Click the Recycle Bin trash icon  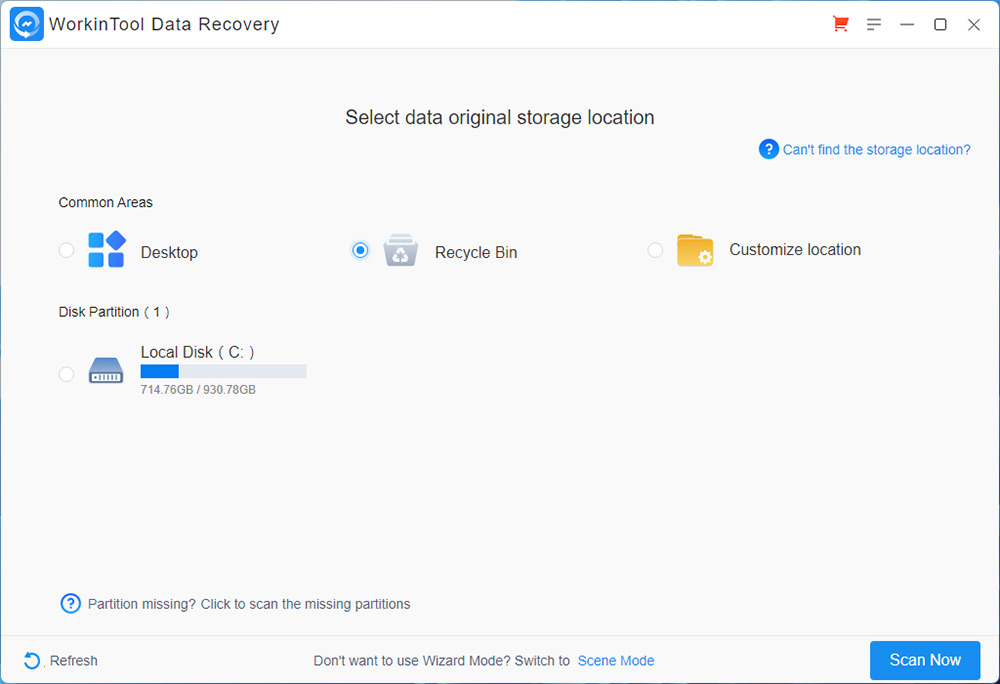(401, 250)
